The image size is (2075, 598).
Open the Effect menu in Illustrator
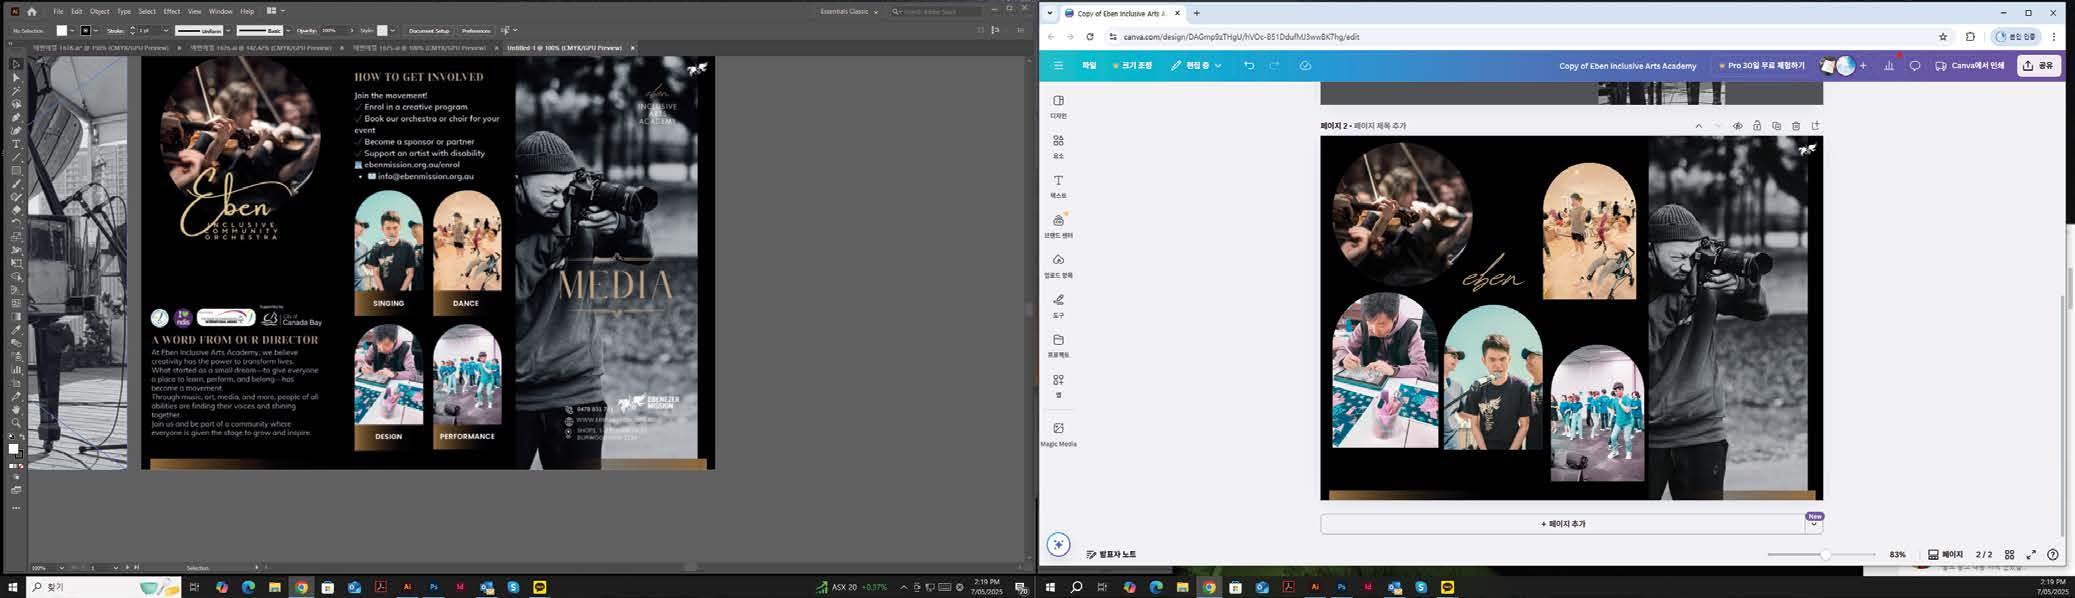point(172,11)
